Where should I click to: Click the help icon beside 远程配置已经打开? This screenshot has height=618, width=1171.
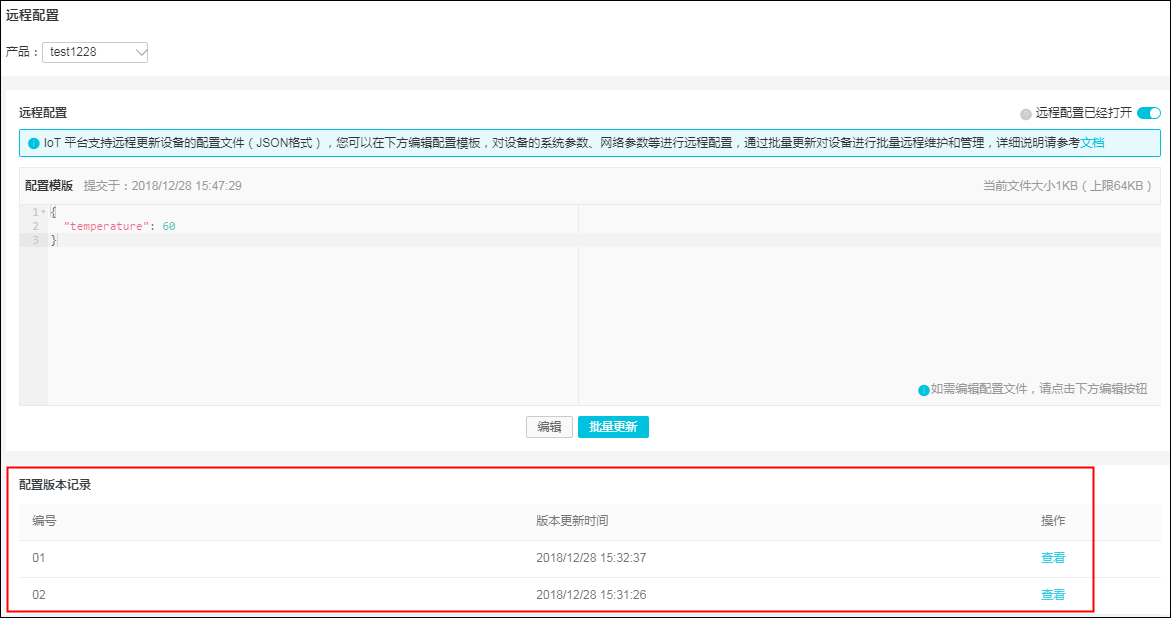1025,114
